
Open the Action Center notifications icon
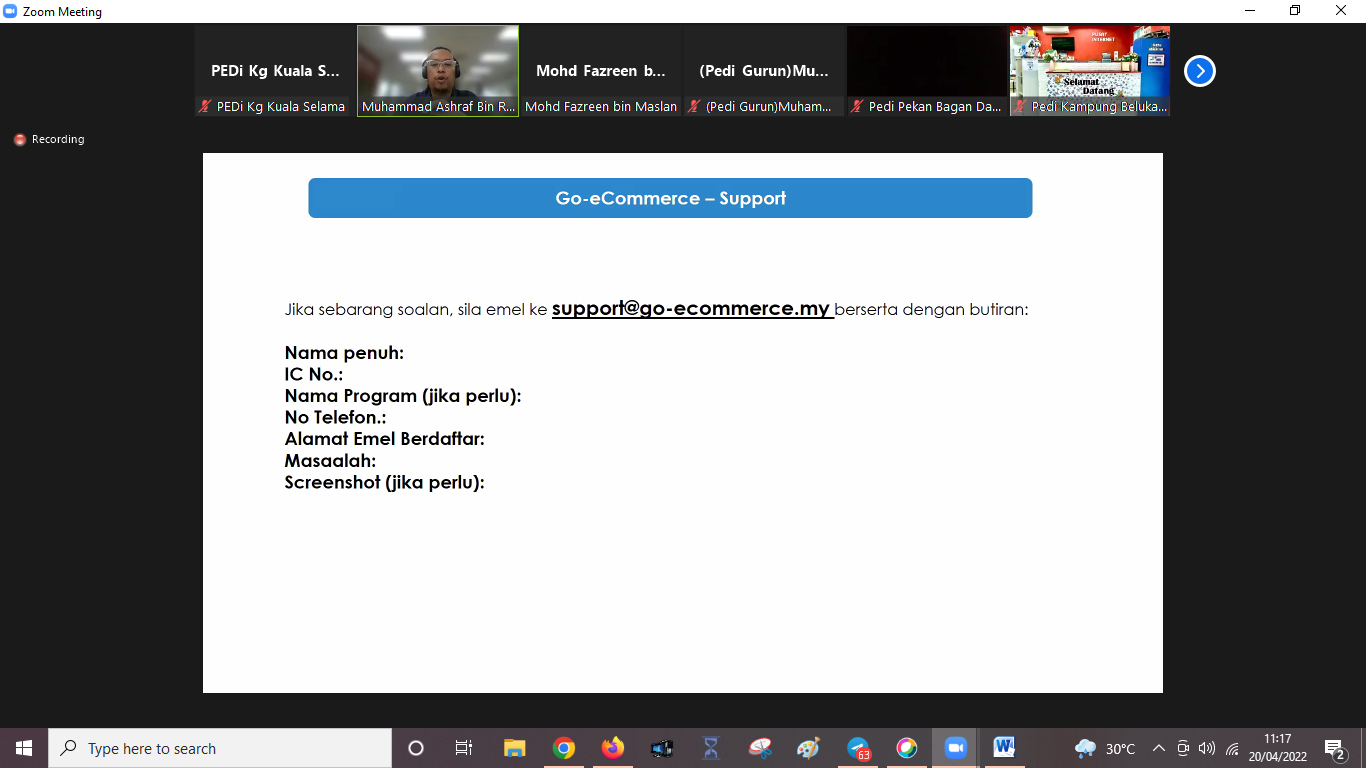[1334, 749]
